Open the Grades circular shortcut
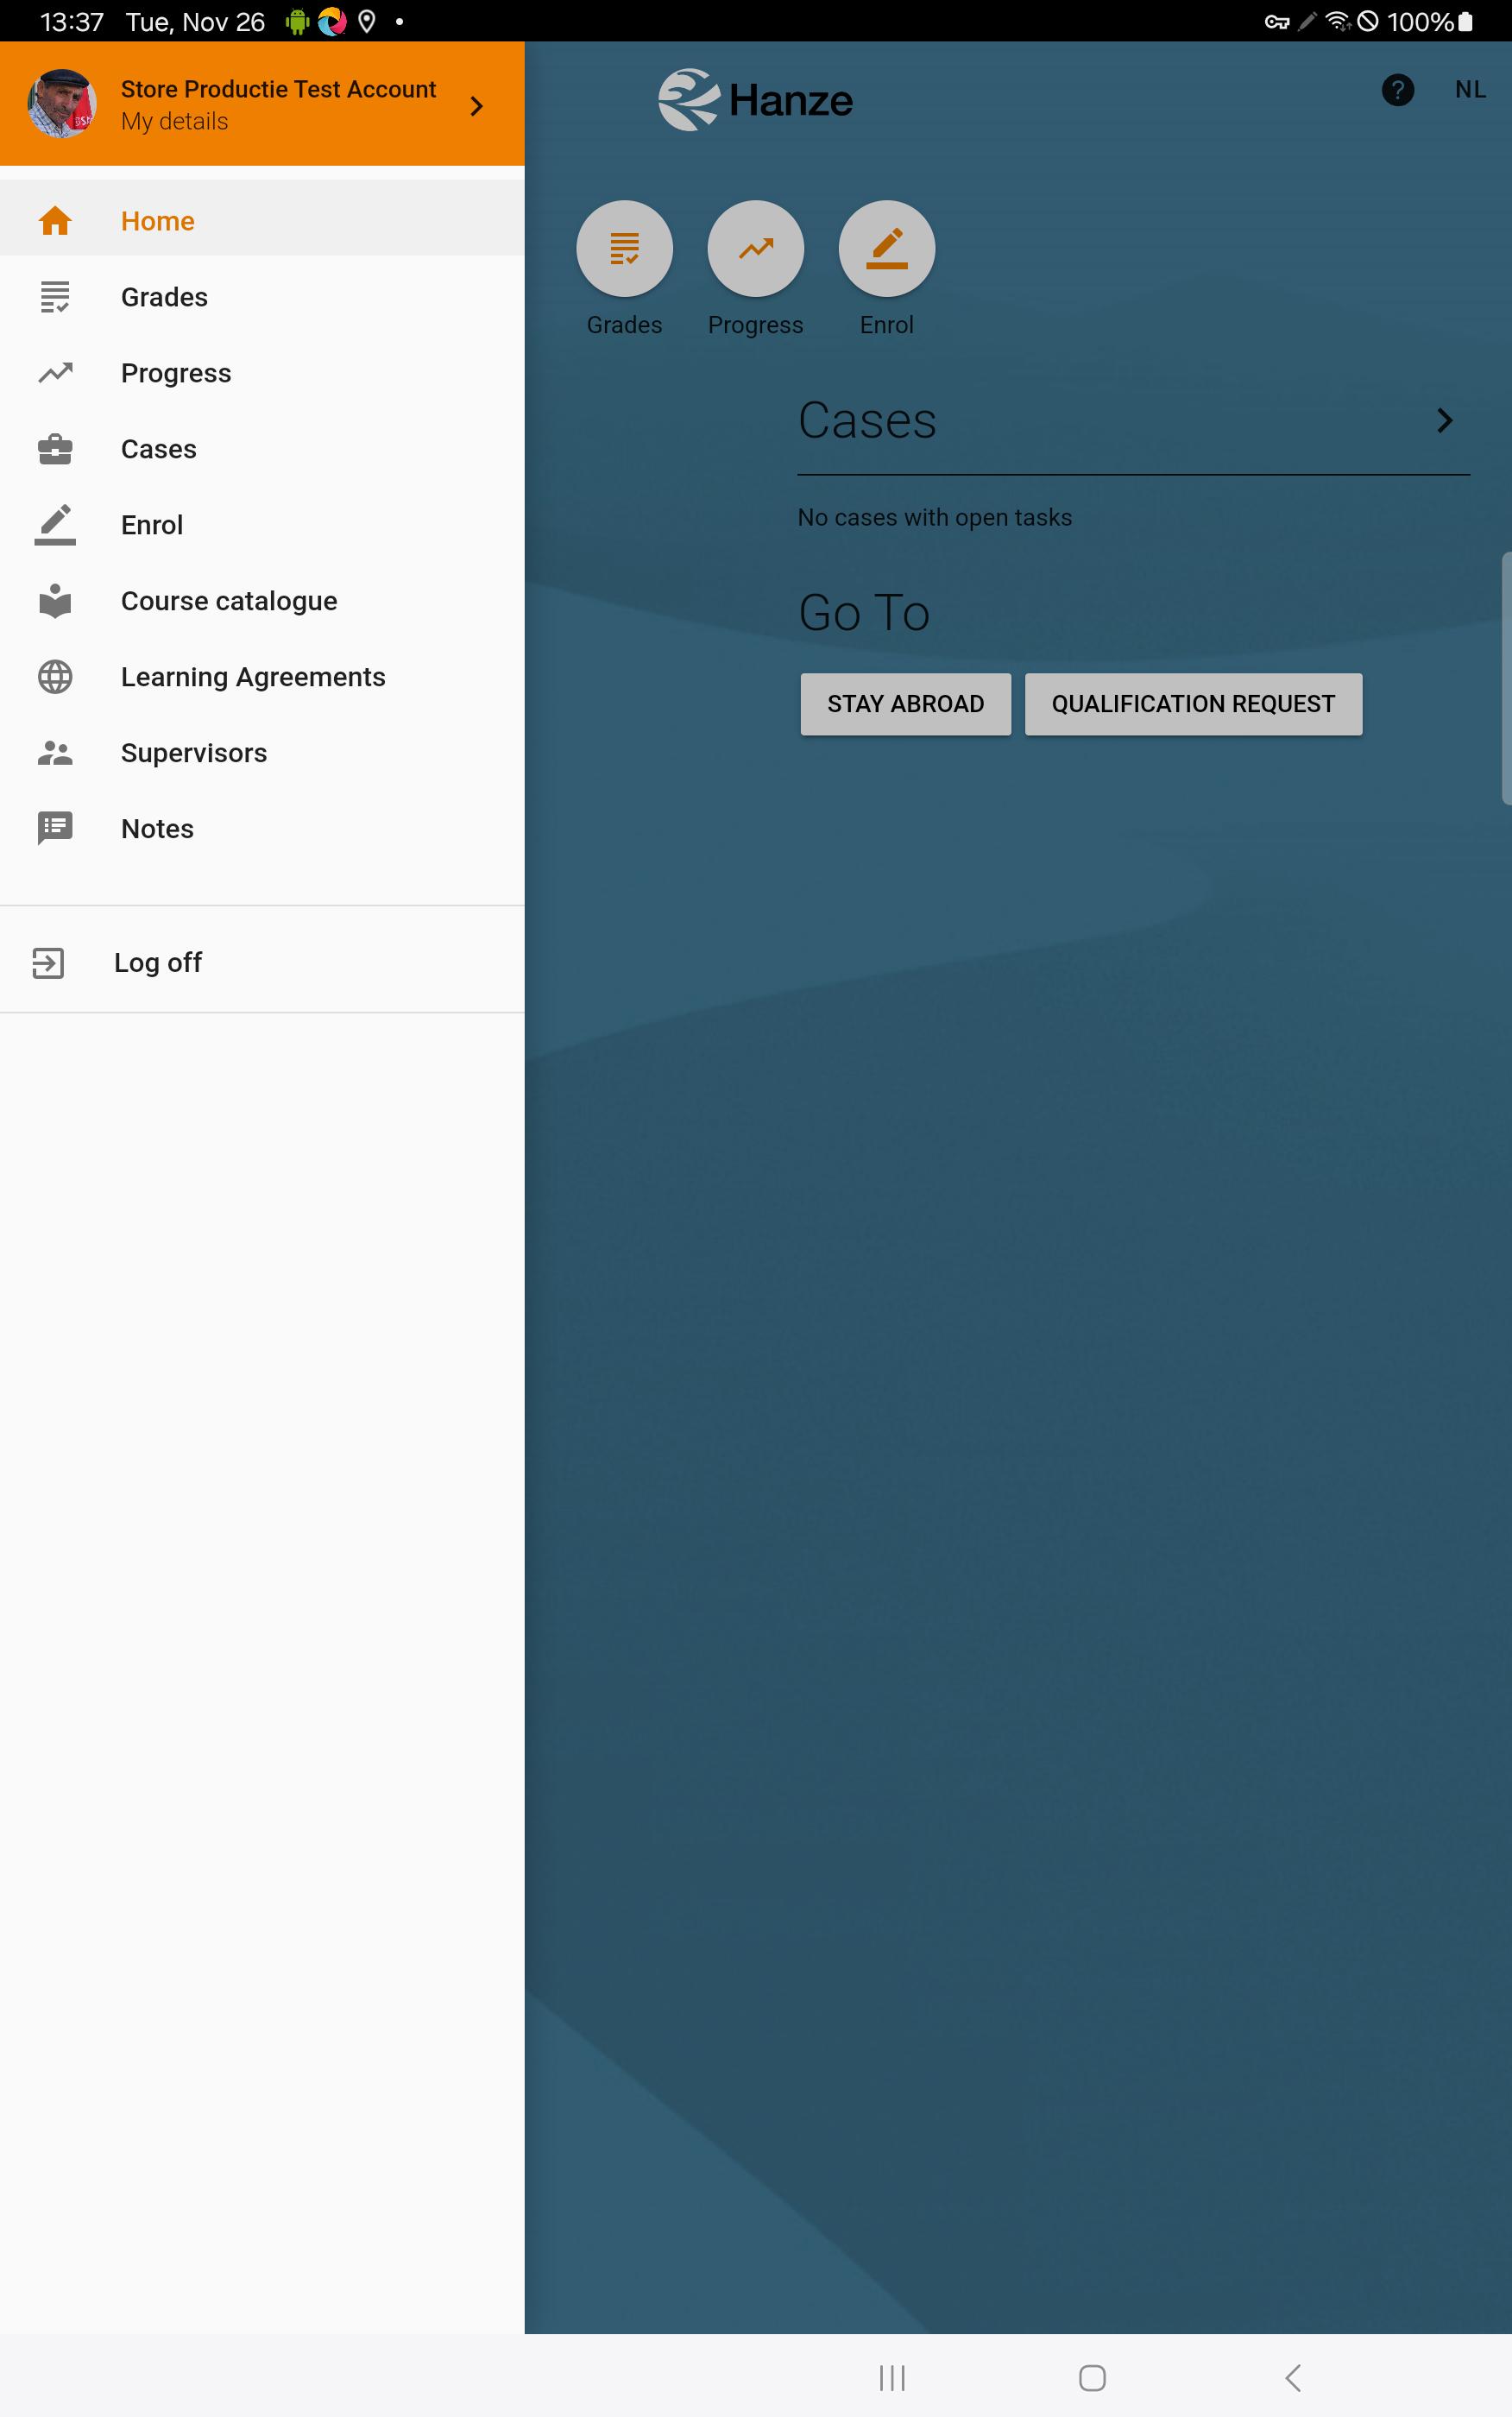This screenshot has width=1512, height=2417. pos(624,249)
